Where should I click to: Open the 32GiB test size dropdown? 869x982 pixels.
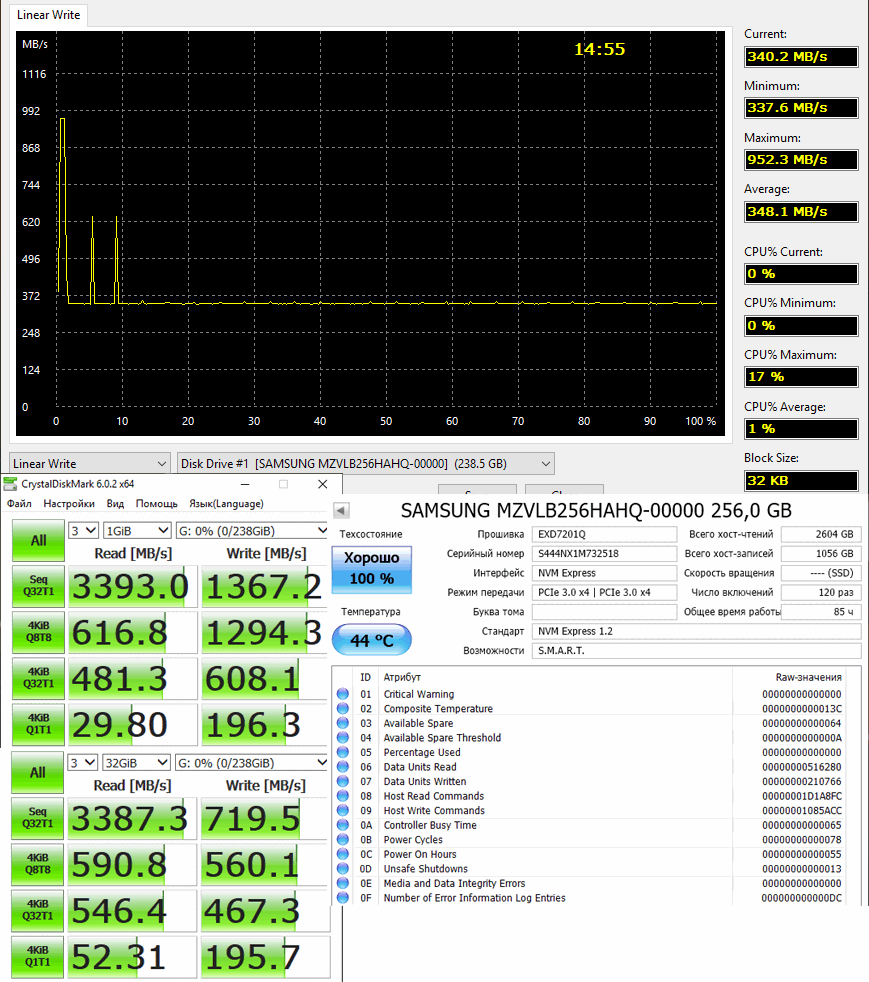point(136,763)
